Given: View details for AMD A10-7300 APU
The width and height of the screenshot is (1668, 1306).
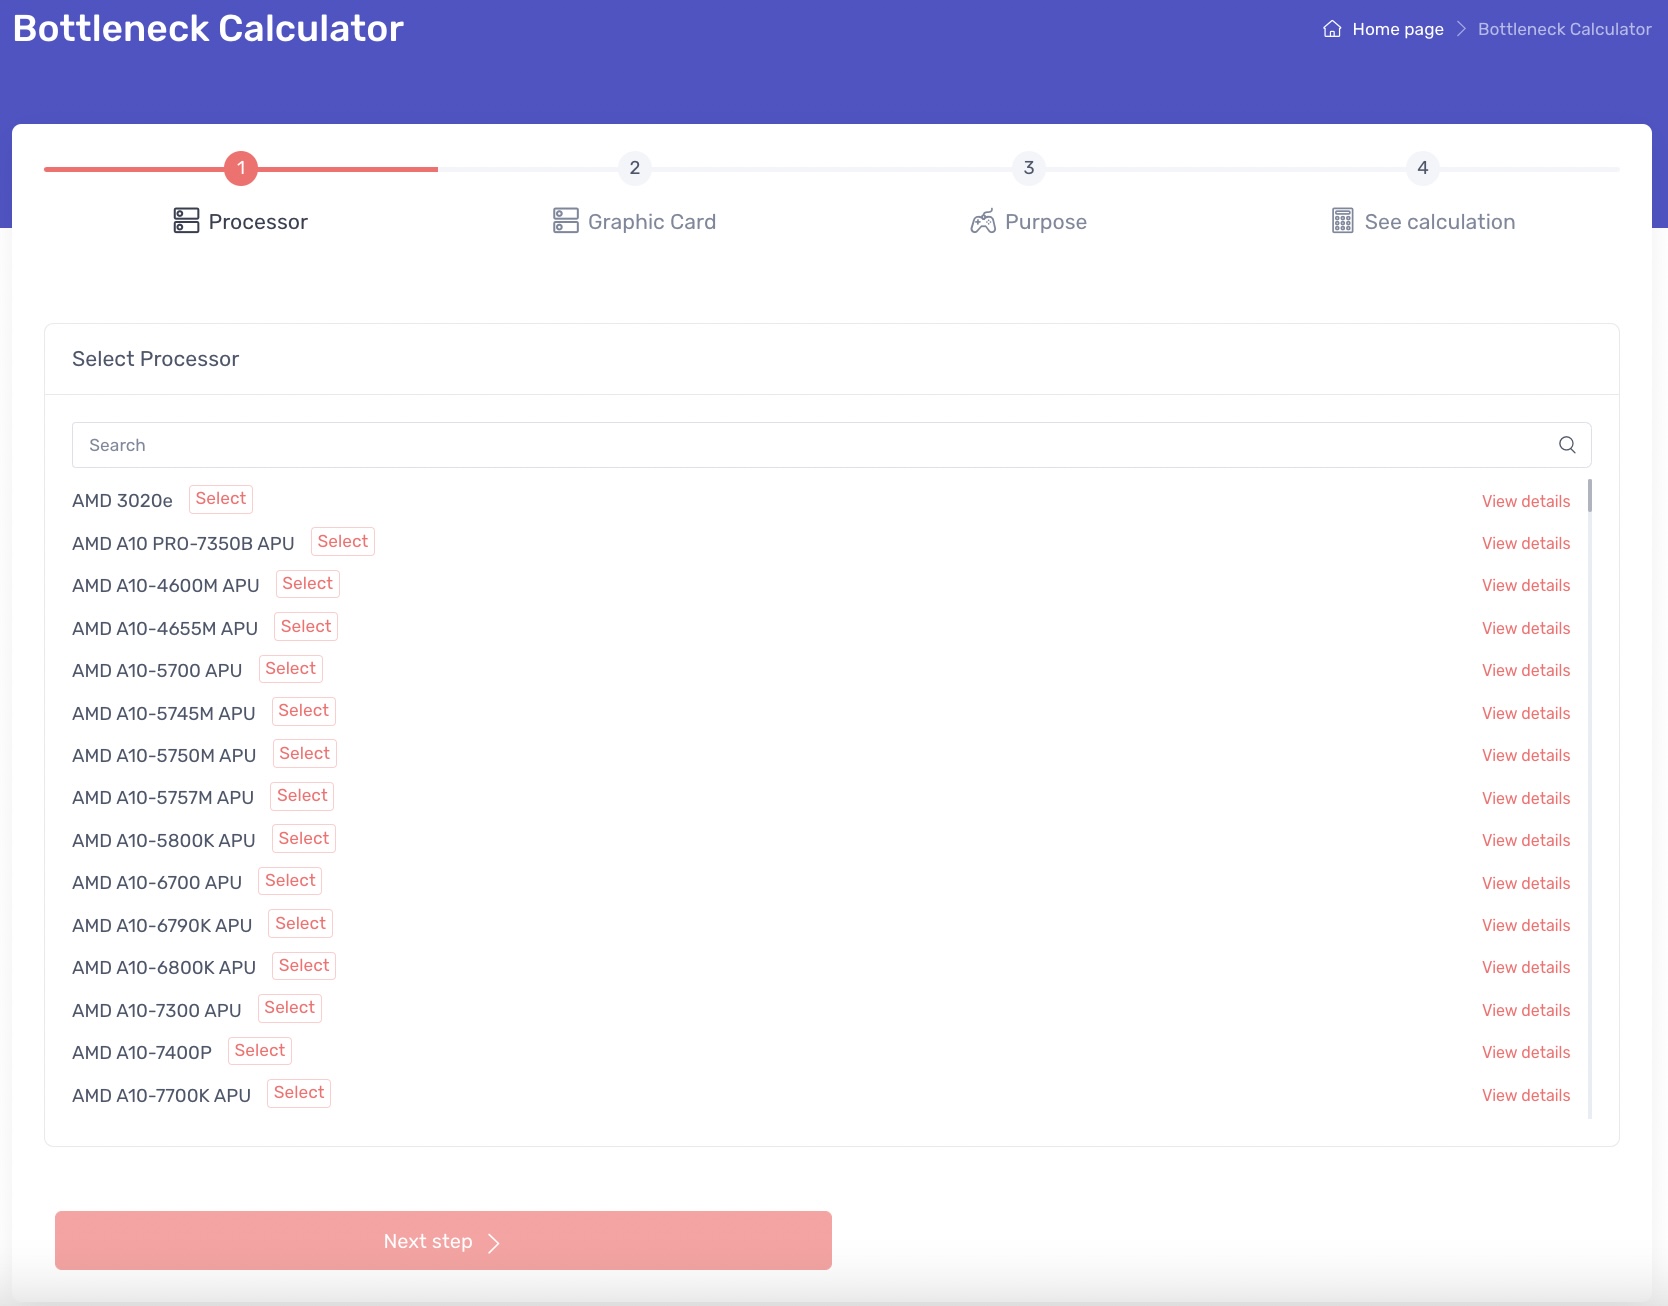Looking at the screenshot, I should pos(1526,1010).
